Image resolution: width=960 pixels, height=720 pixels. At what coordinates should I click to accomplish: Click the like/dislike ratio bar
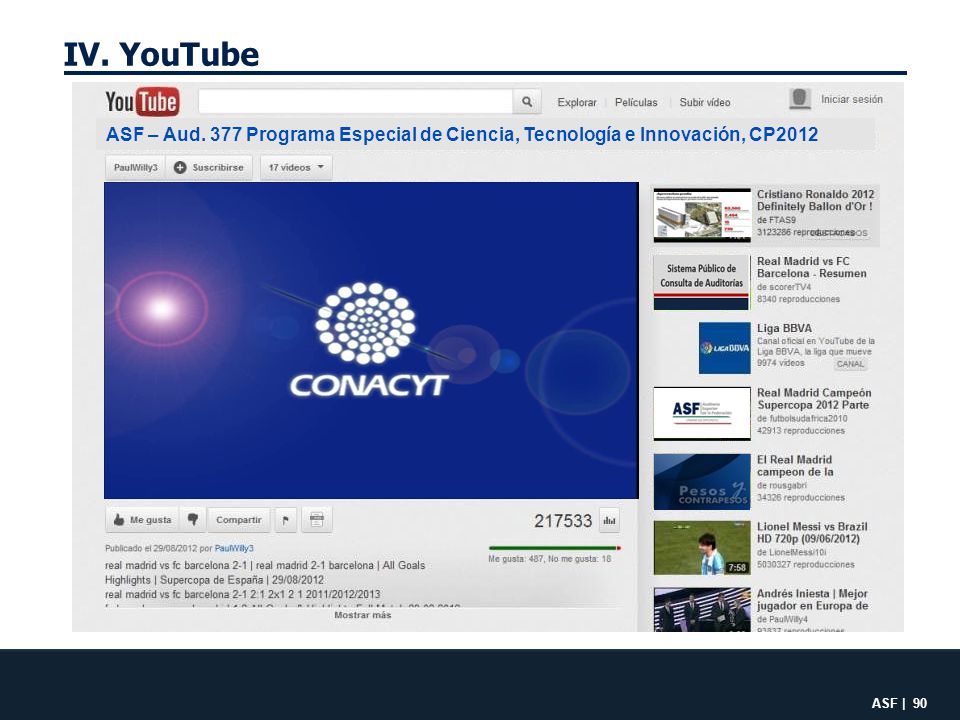click(x=555, y=548)
